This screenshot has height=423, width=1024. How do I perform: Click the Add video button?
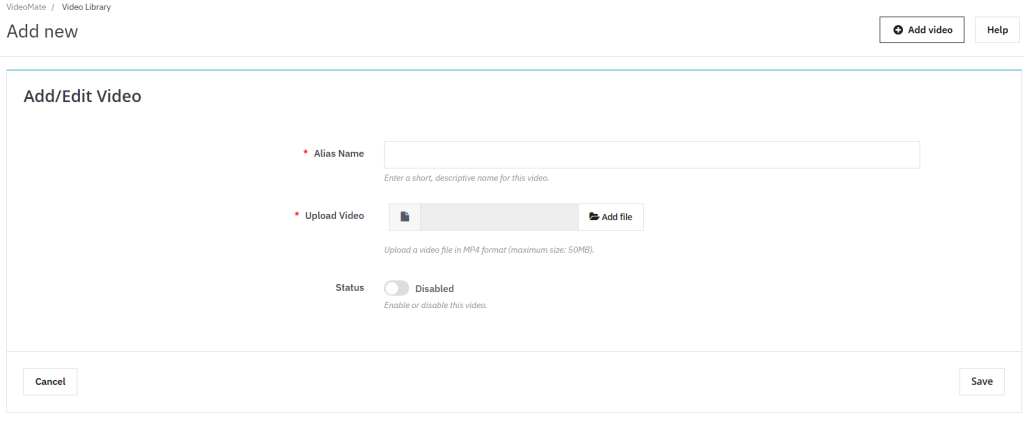[921, 30]
